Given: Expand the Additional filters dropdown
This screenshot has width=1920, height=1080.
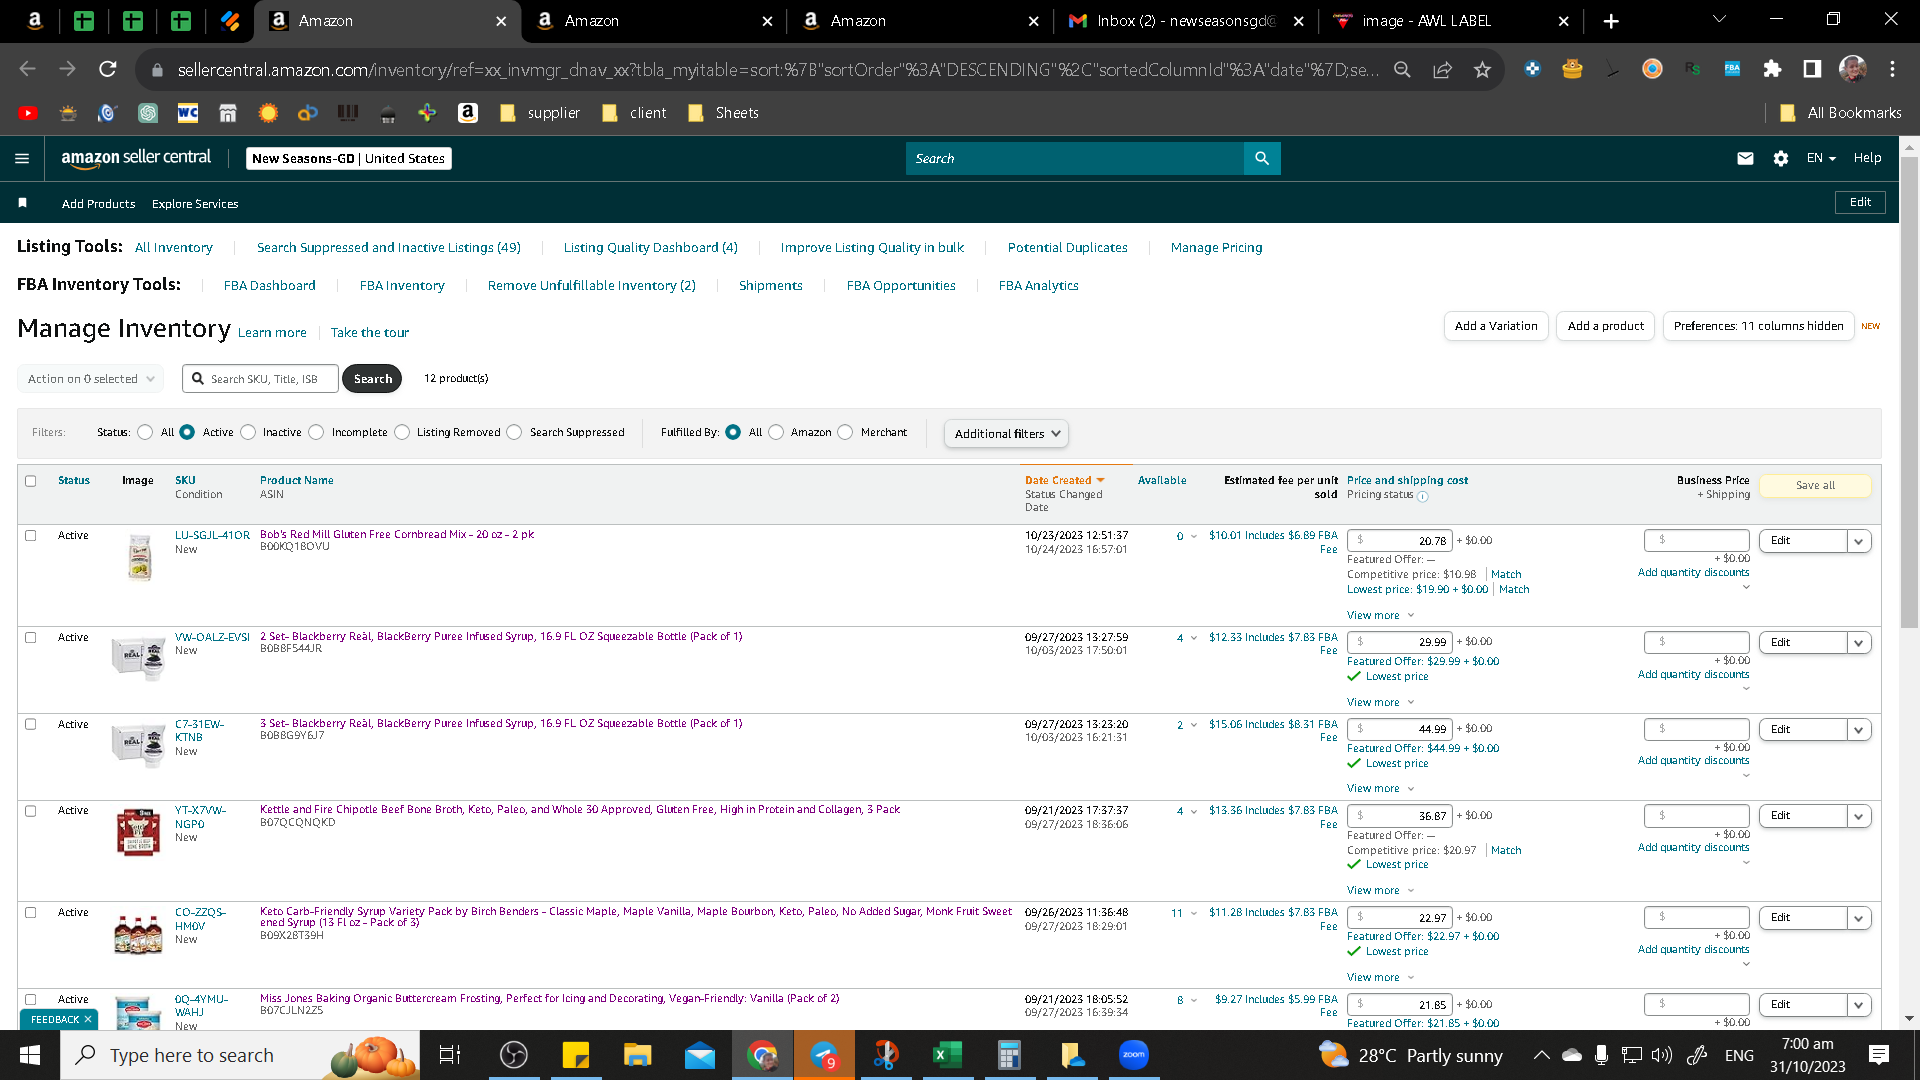Looking at the screenshot, I should [x=1006, y=434].
